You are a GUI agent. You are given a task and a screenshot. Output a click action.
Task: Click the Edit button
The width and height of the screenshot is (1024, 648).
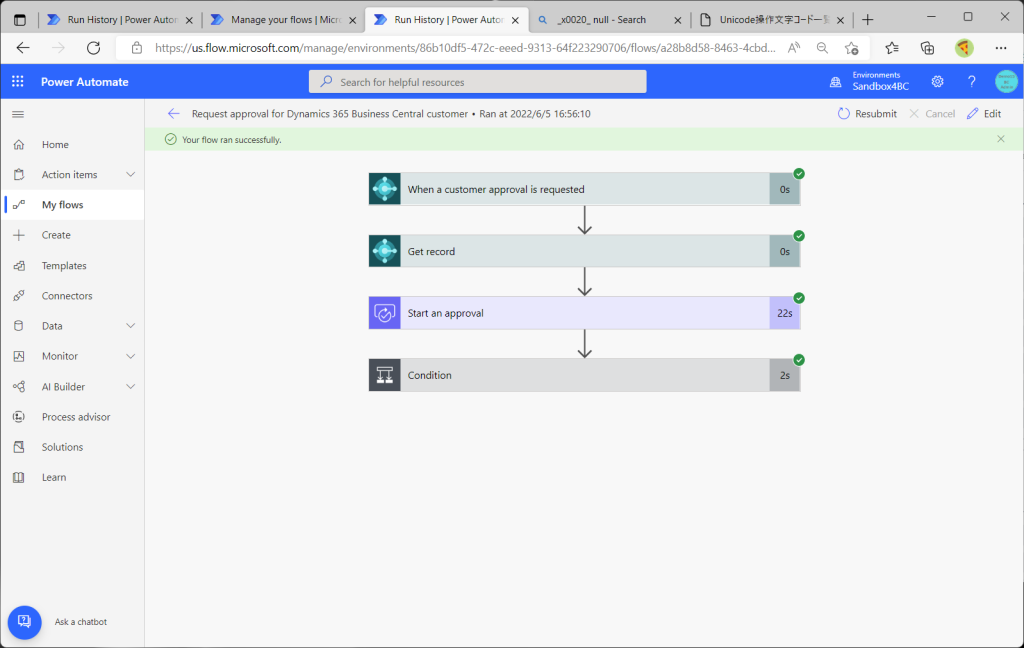[984, 114]
